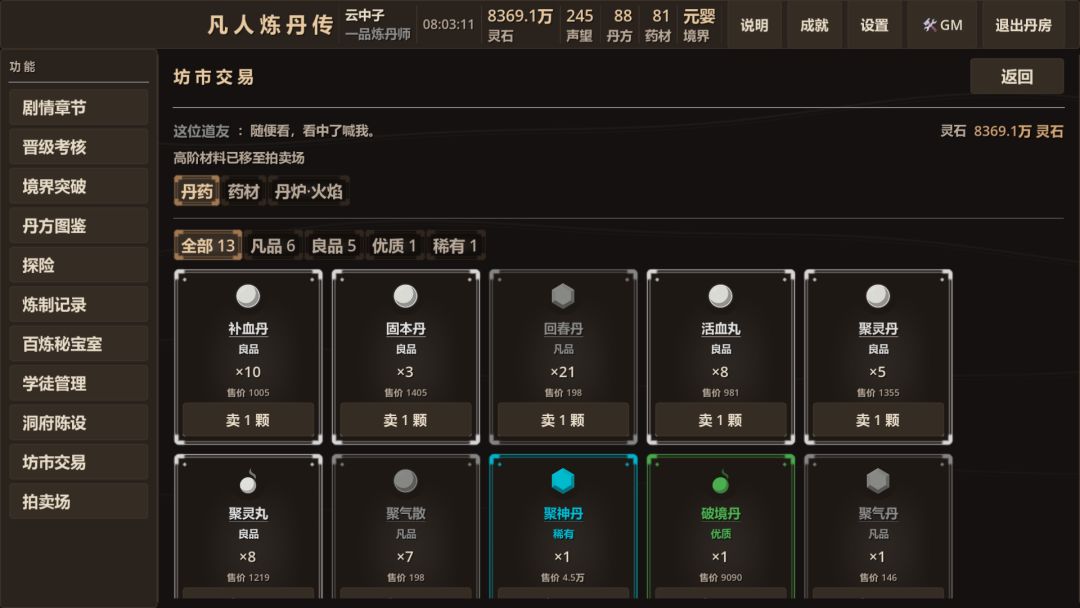
Task: Sell one 活血丸 pill
Action: click(x=720, y=420)
